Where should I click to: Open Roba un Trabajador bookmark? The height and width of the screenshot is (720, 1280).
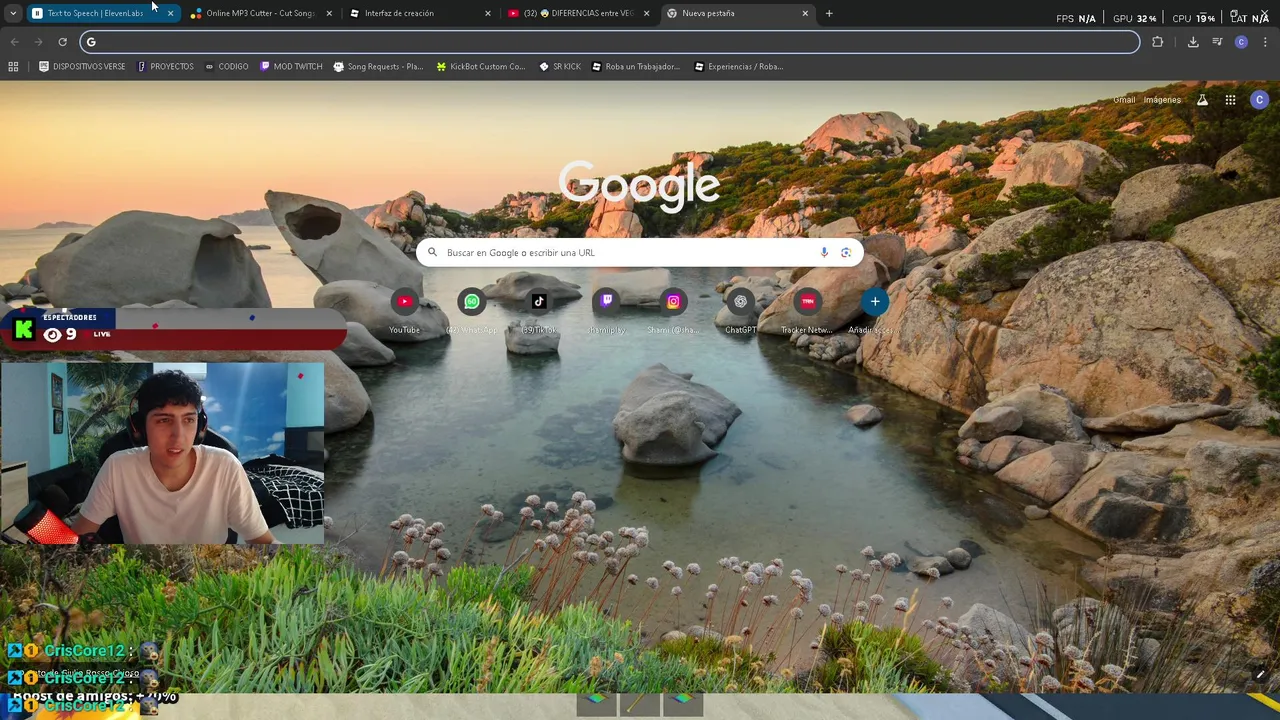[636, 67]
